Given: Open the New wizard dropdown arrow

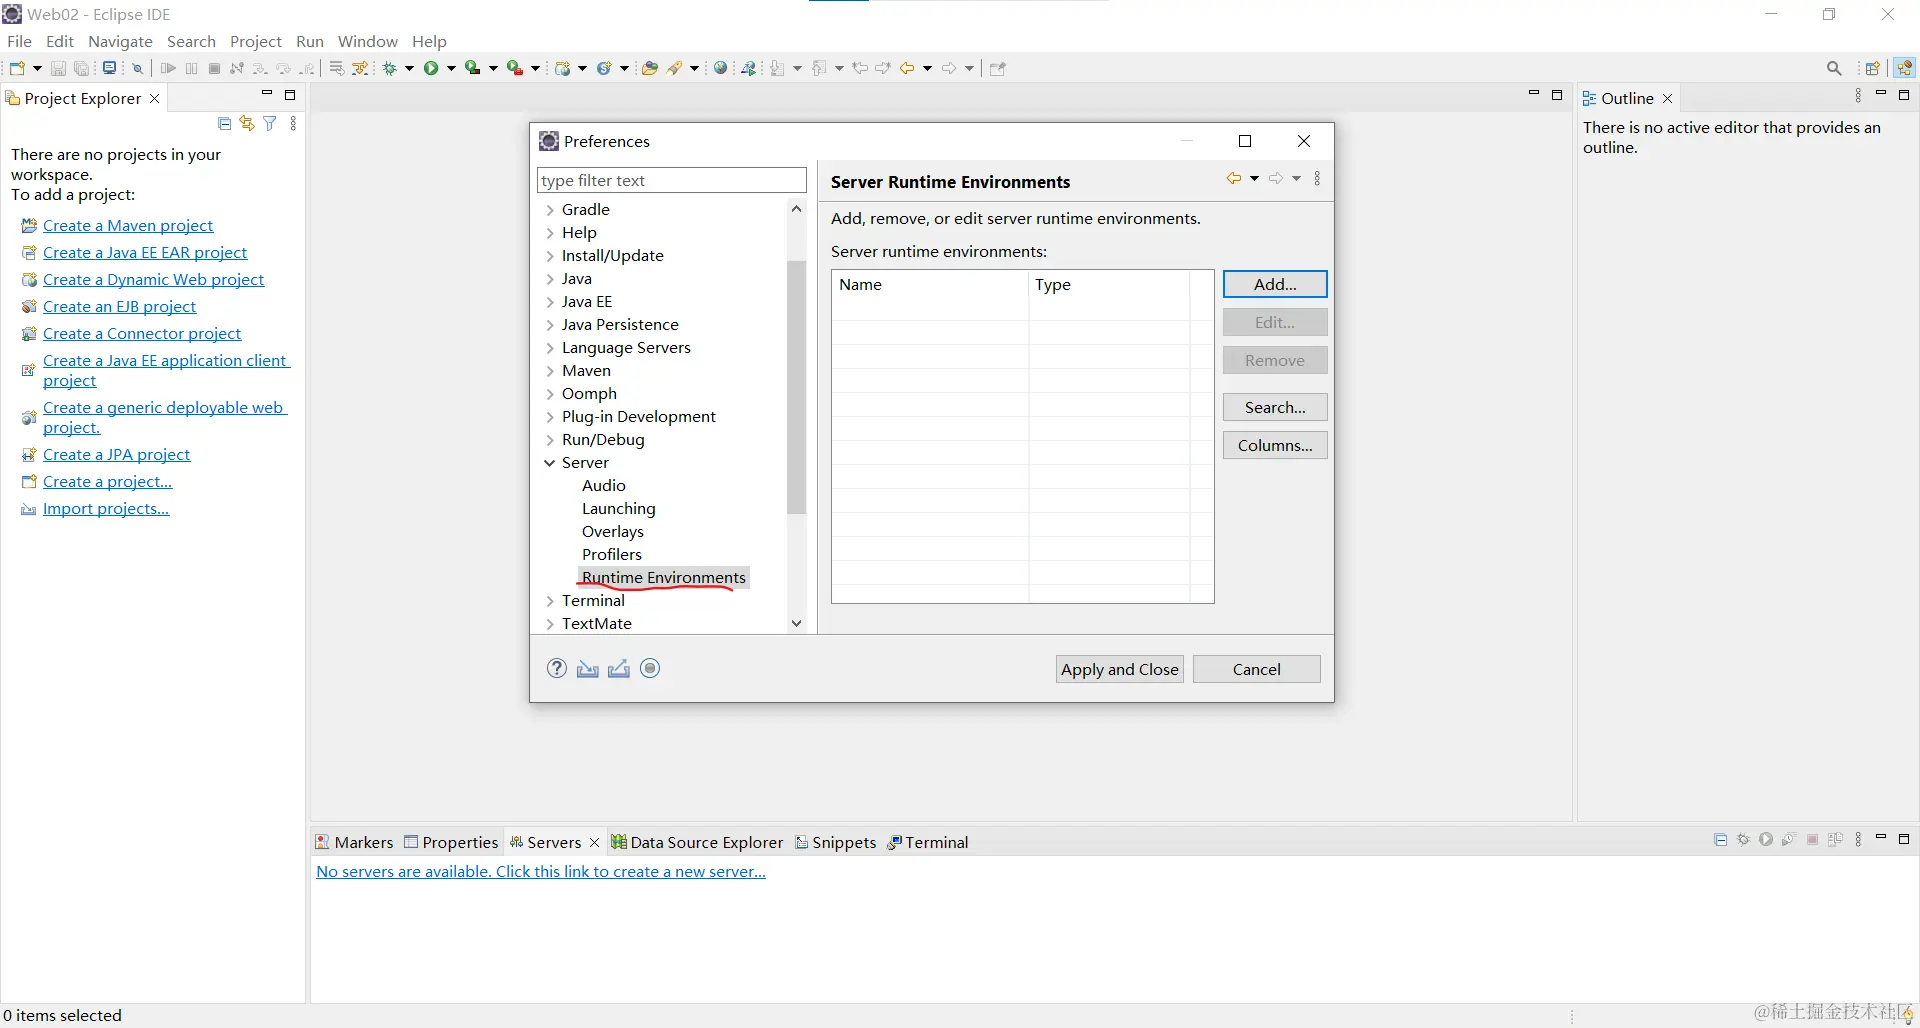Looking at the screenshot, I should pos(37,68).
